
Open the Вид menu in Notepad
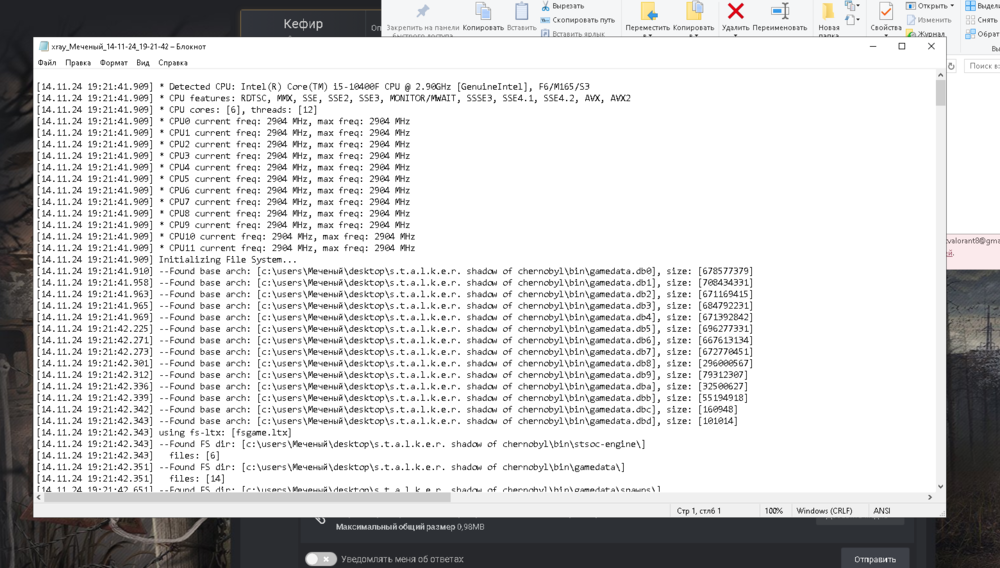(143, 63)
